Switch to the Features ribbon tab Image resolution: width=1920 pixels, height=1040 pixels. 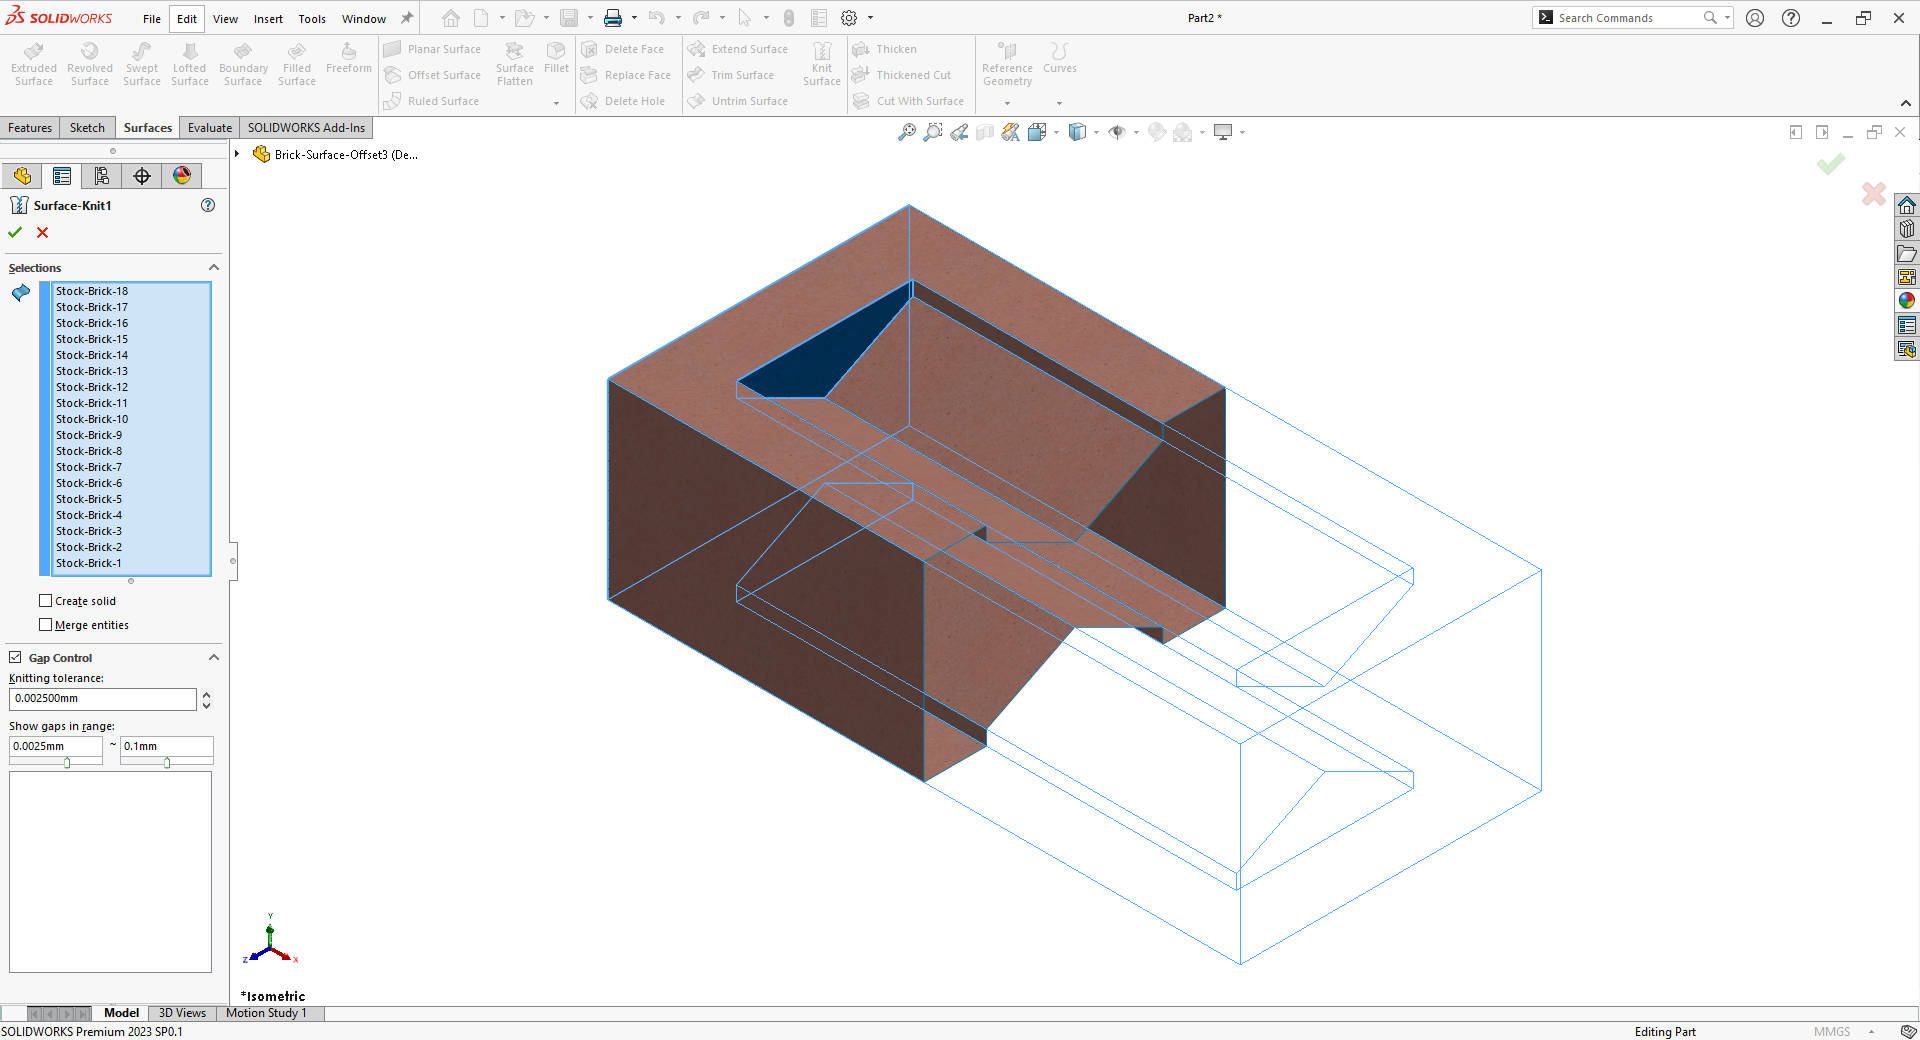pyautogui.click(x=30, y=127)
